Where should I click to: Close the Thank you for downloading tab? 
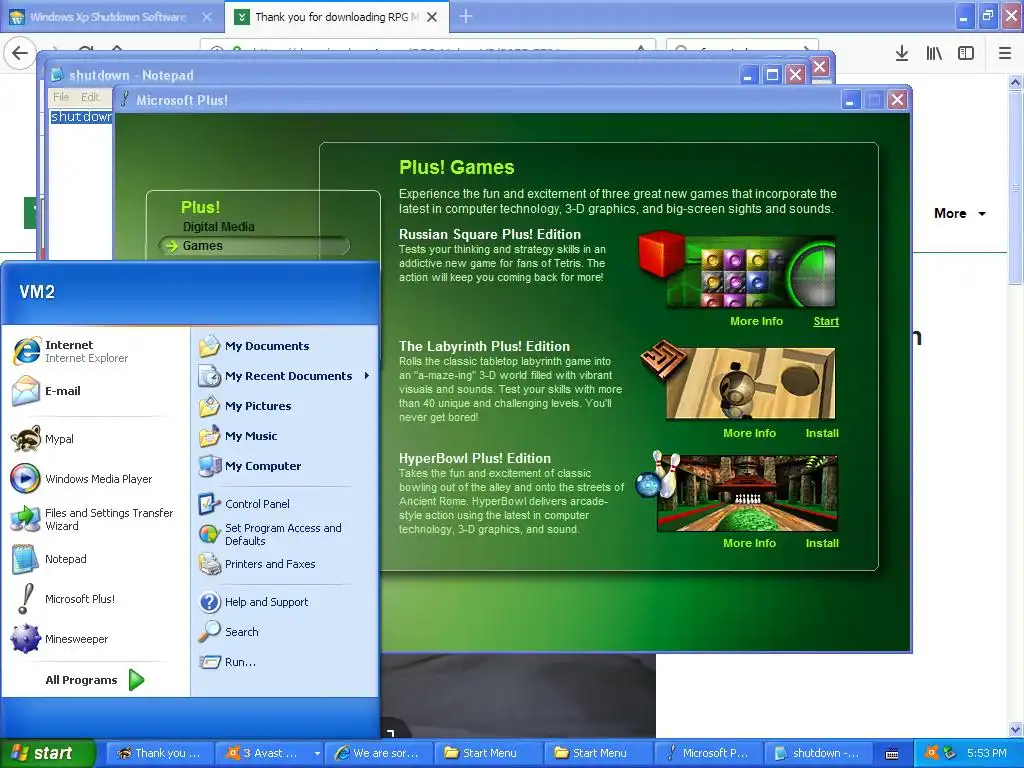[432, 17]
